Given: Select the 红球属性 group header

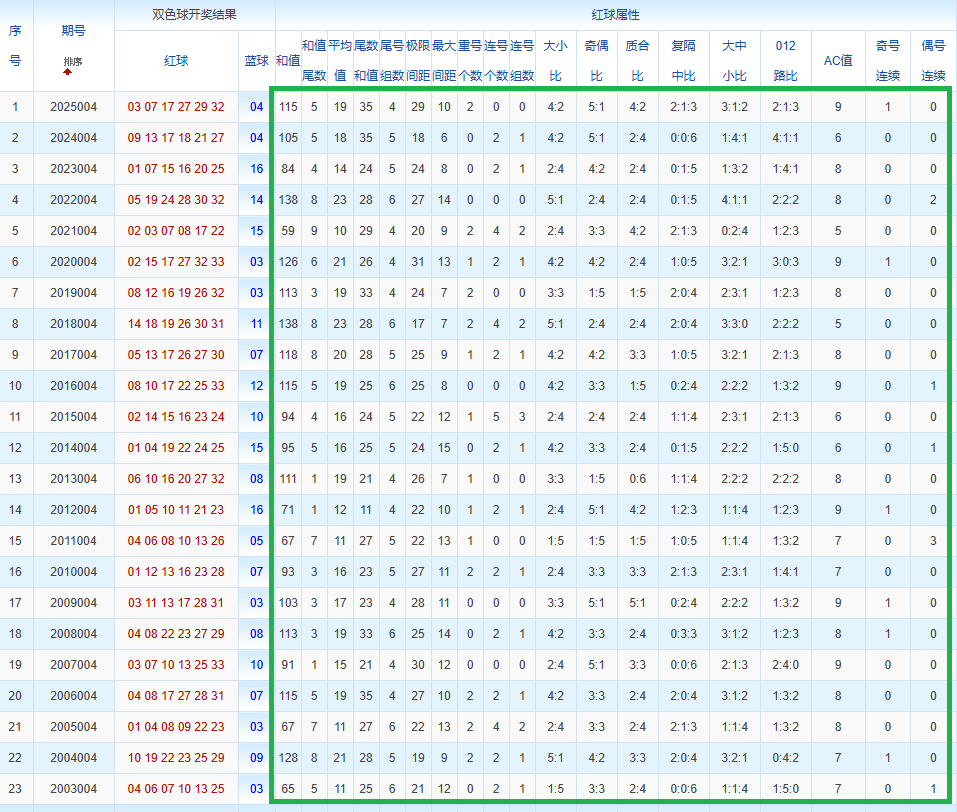Looking at the screenshot, I should pyautogui.click(x=615, y=15).
